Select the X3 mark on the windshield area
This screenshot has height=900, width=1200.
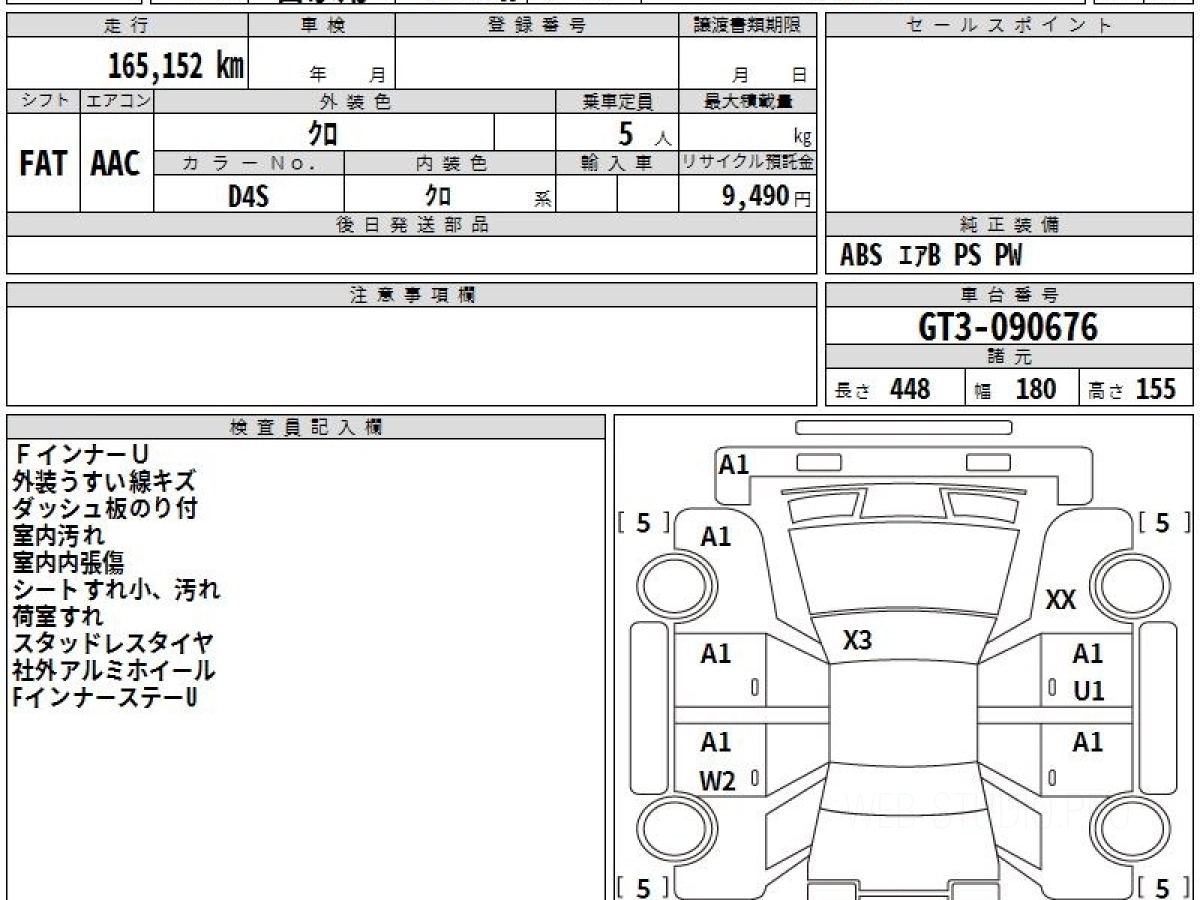pos(858,641)
